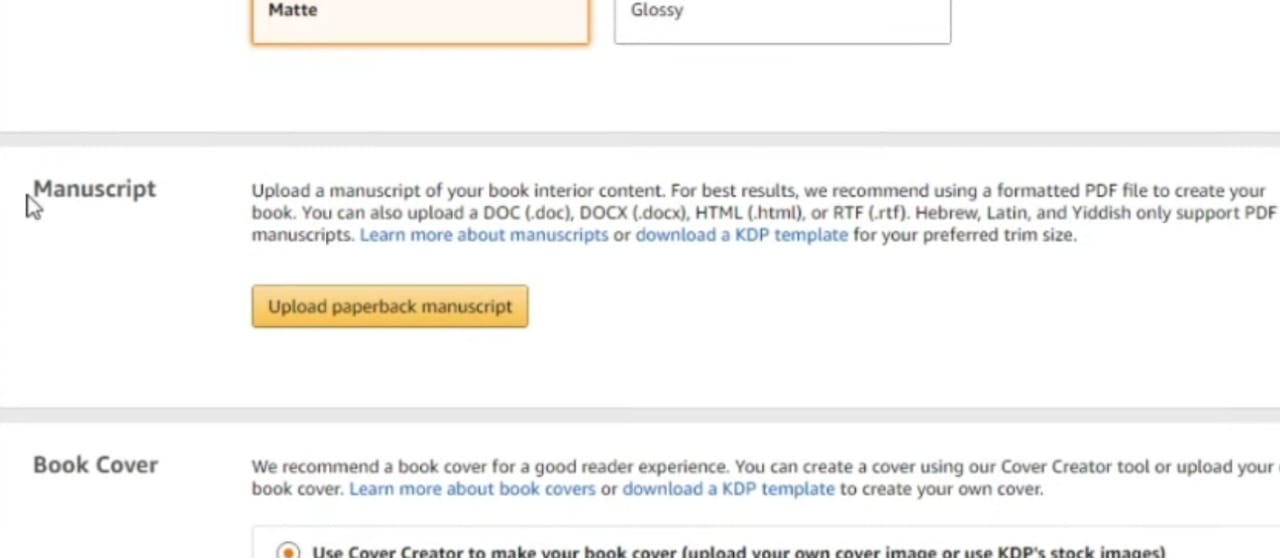Select the Use Cover Creator radio button
Screen dimensions: 1280x558
click(x=288, y=551)
